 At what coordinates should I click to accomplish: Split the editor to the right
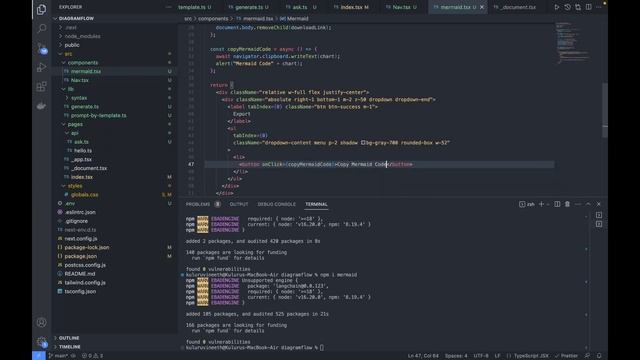589,7
